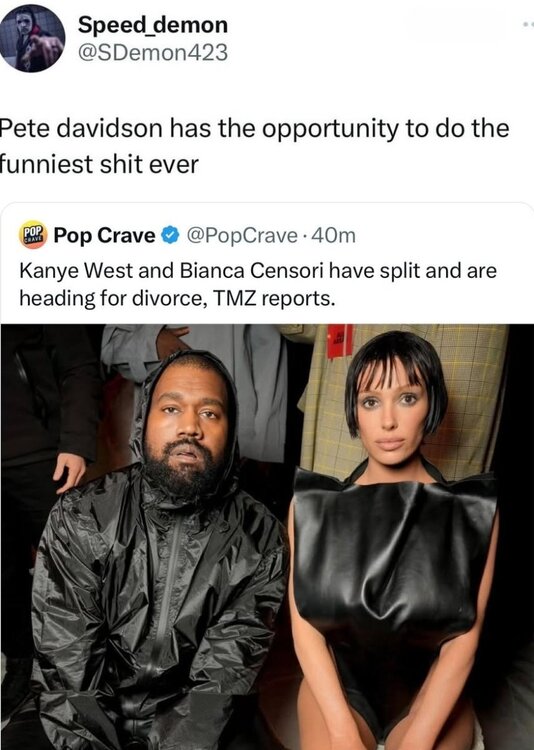Viewport: 534px width, 750px height.
Task: Click the Pop Crave account name
Action: 104,235
